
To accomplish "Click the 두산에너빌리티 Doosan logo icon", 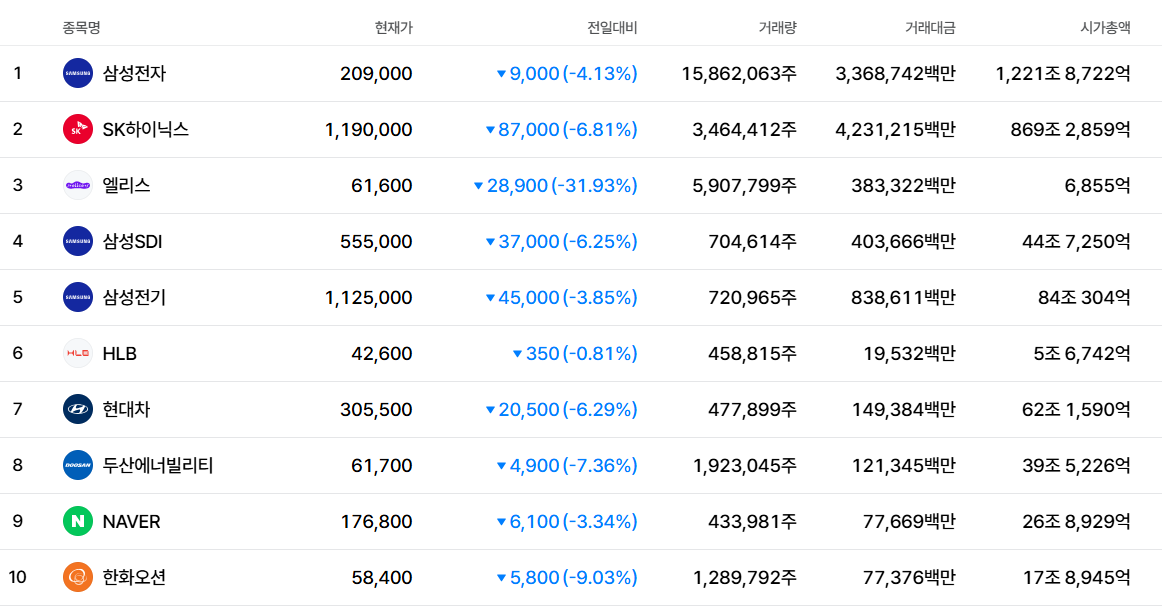I will [x=78, y=465].
